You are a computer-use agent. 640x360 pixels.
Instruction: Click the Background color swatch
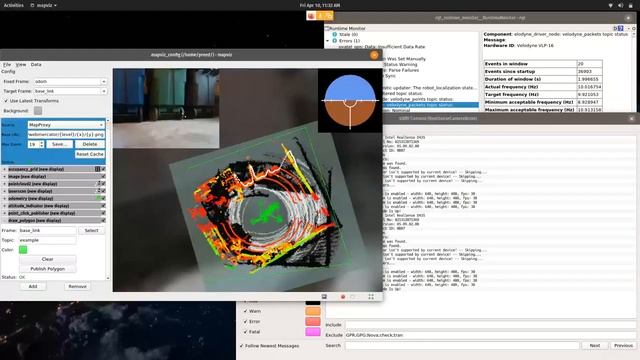38,111
